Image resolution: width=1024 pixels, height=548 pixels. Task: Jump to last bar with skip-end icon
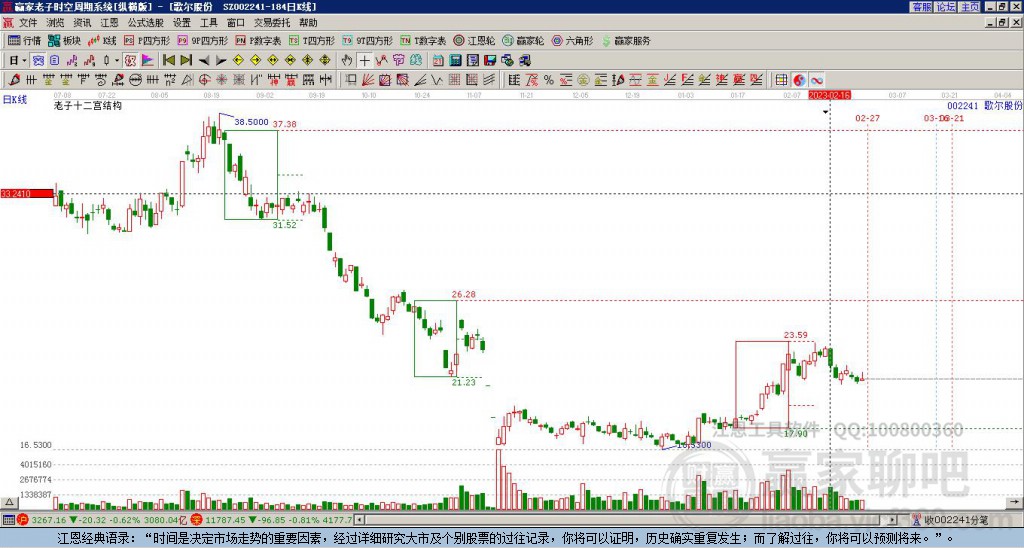[x=186, y=61]
